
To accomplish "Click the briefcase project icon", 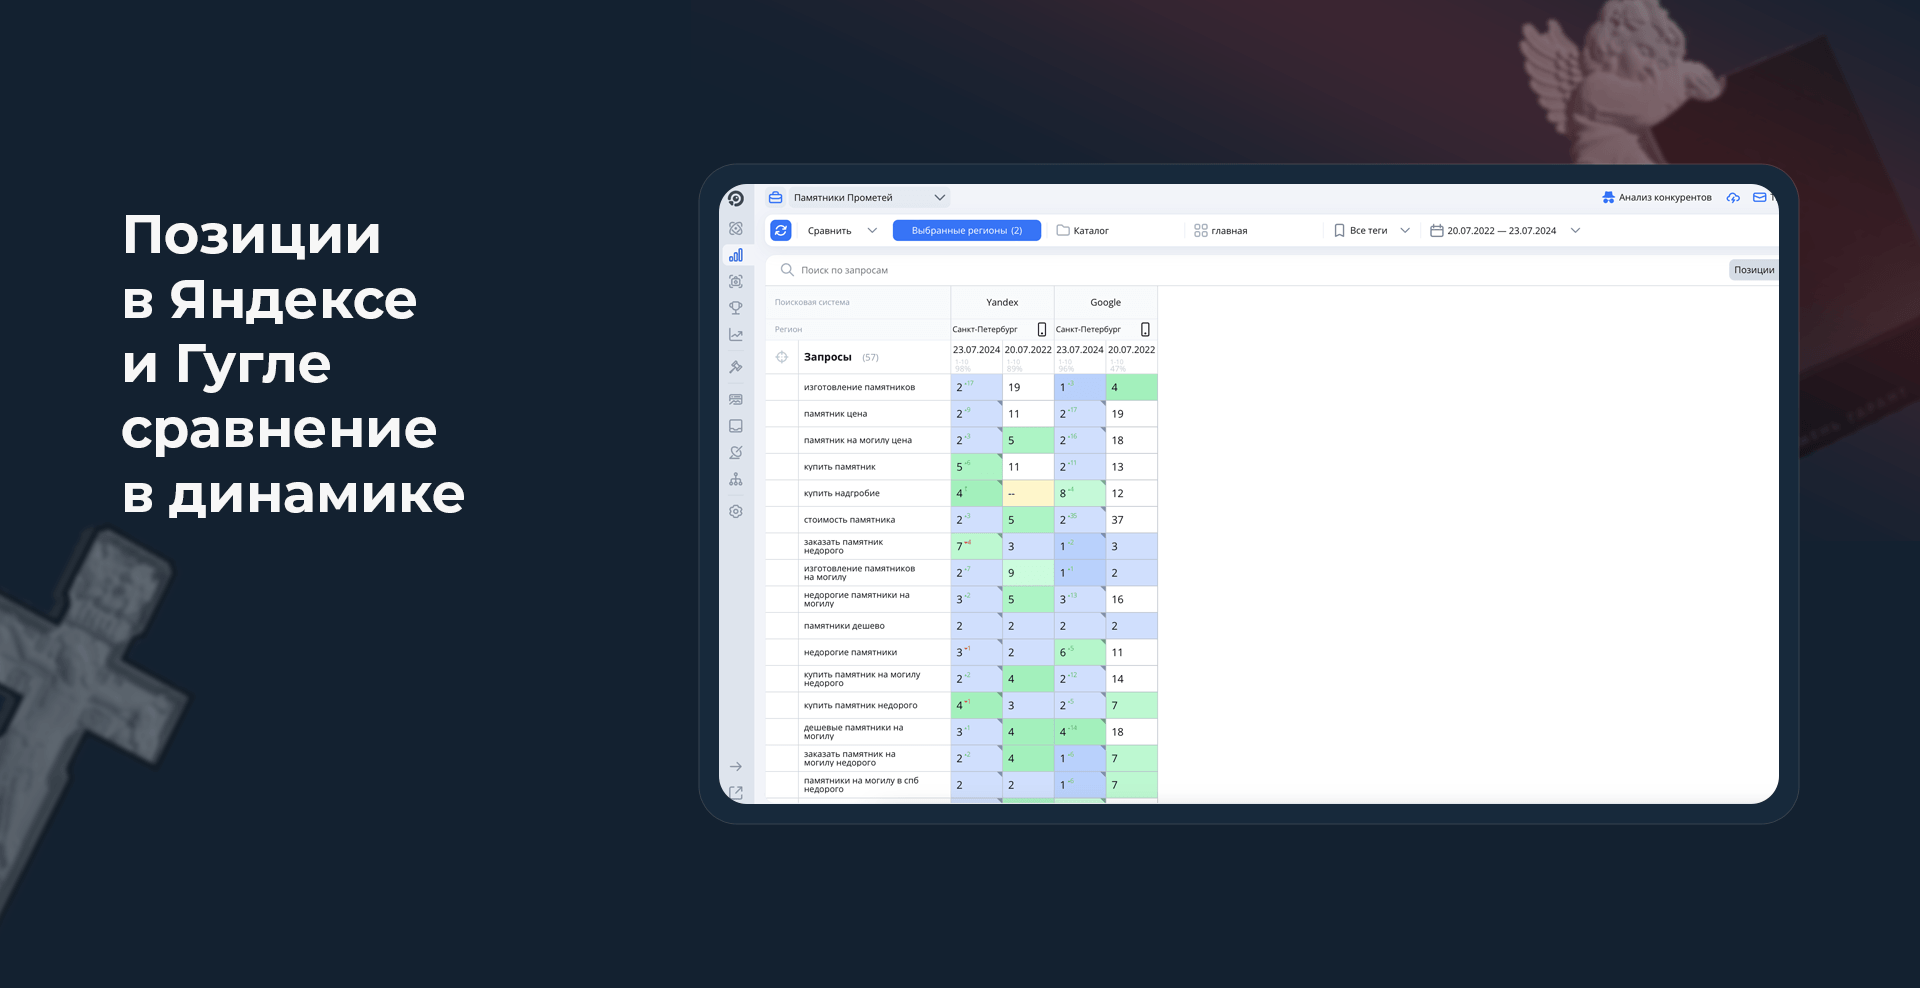I will (x=776, y=198).
